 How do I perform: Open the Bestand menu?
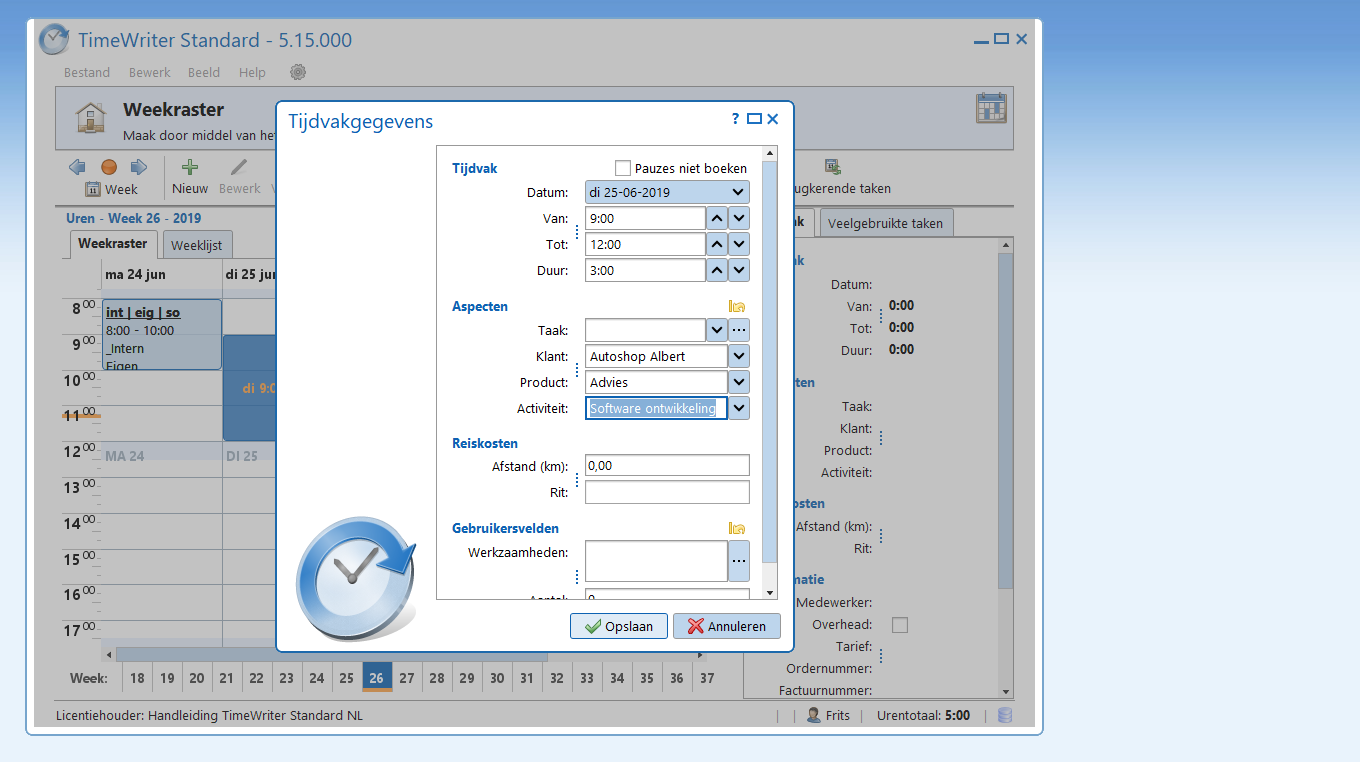(x=87, y=72)
